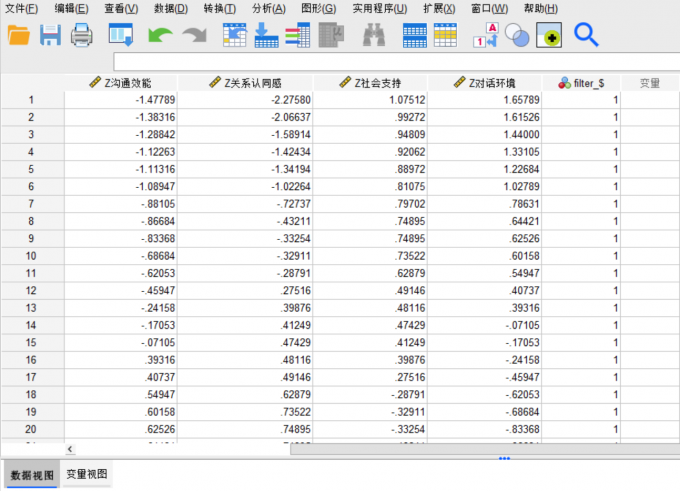Click the horizontal scrollbar left arrow
The height and width of the screenshot is (491, 680).
69,450
